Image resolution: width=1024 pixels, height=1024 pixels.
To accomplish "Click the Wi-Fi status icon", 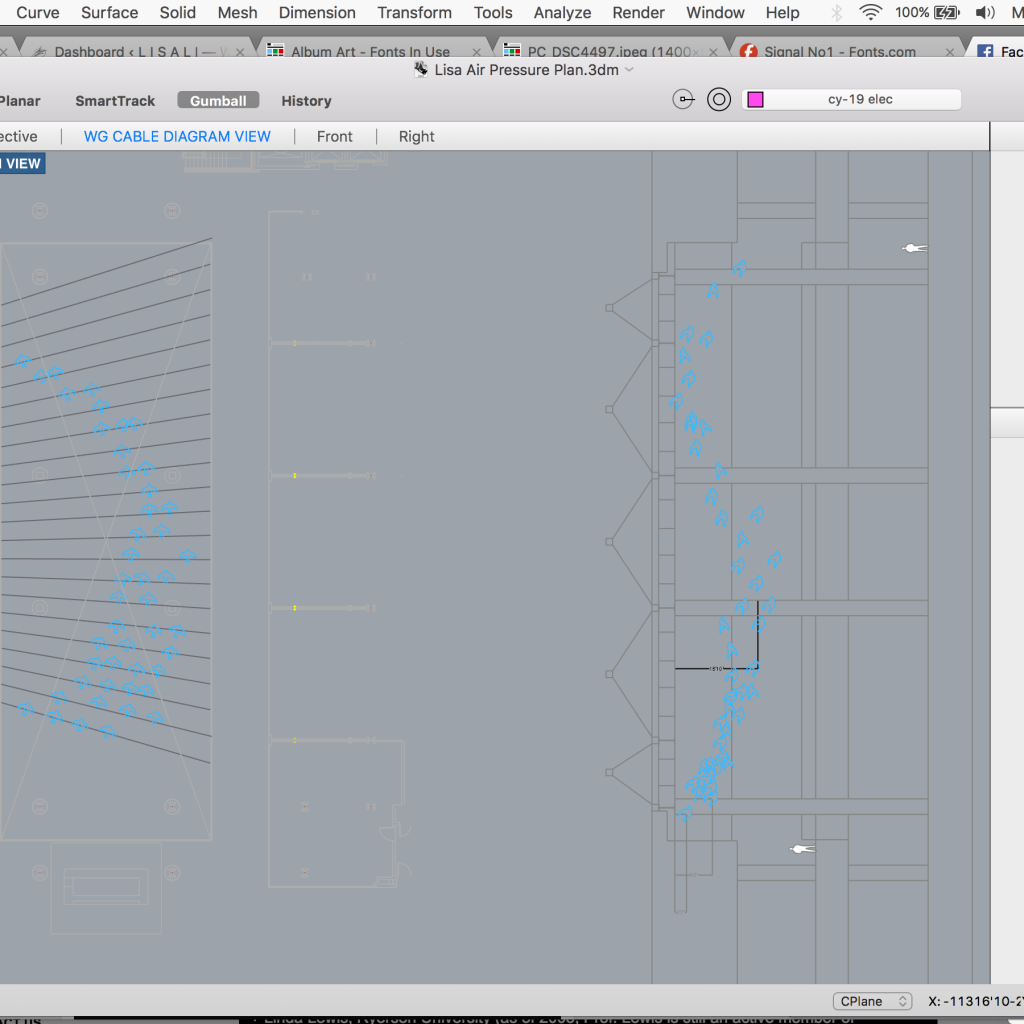I will (x=870, y=12).
